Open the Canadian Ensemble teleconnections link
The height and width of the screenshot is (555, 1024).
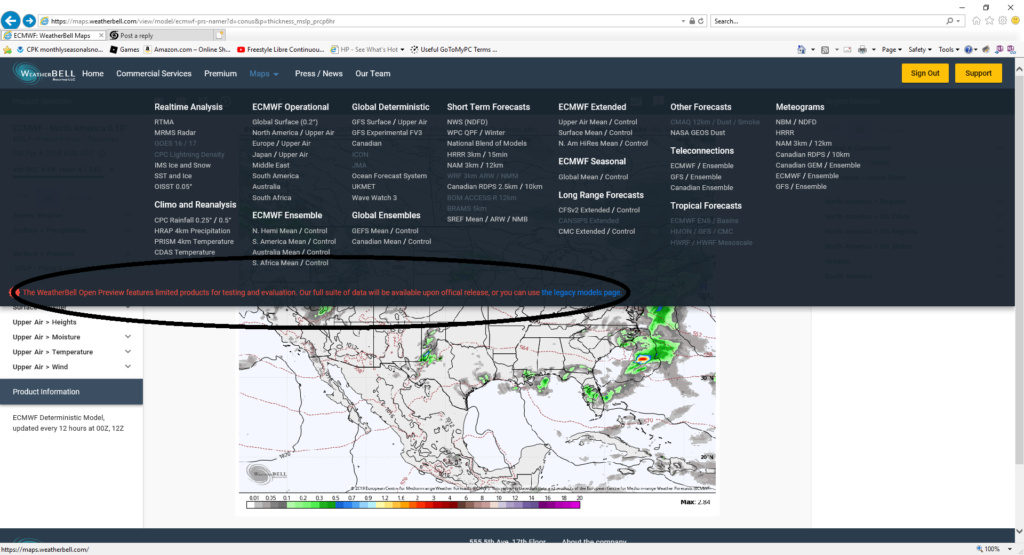pyautogui.click(x=701, y=187)
